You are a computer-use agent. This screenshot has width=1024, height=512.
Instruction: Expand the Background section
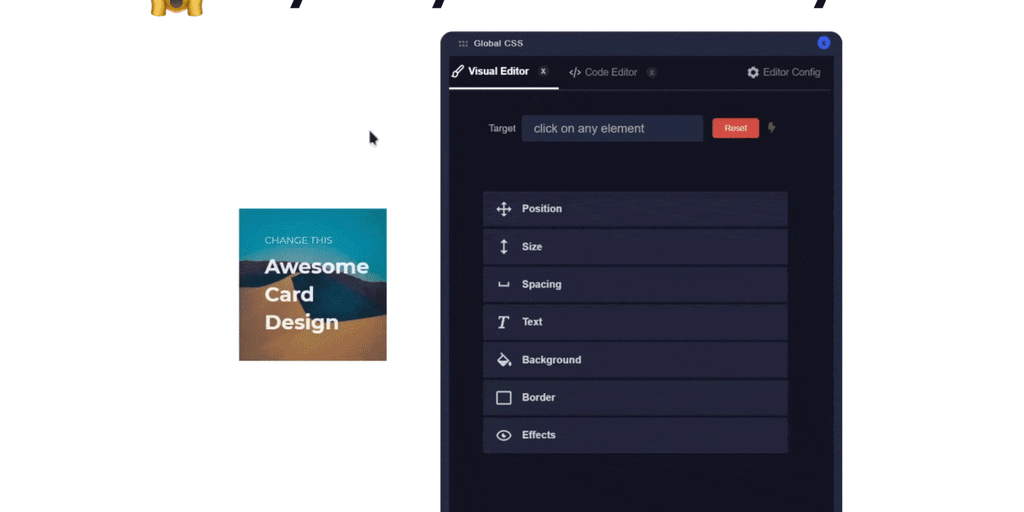[635, 360]
